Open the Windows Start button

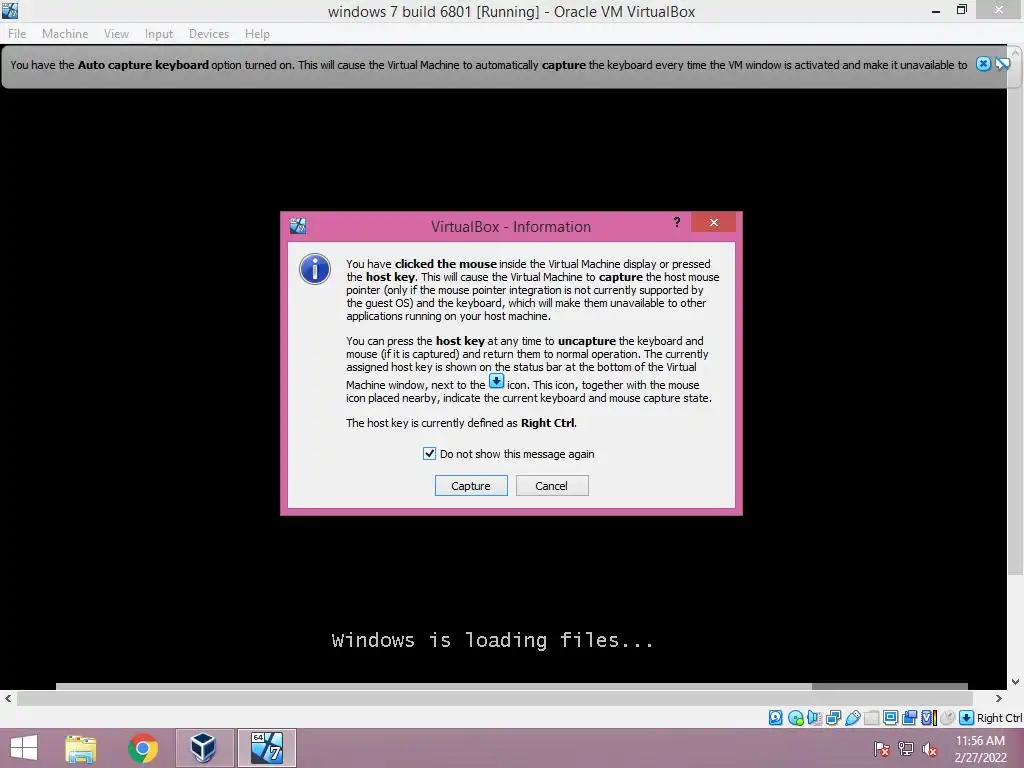point(24,748)
